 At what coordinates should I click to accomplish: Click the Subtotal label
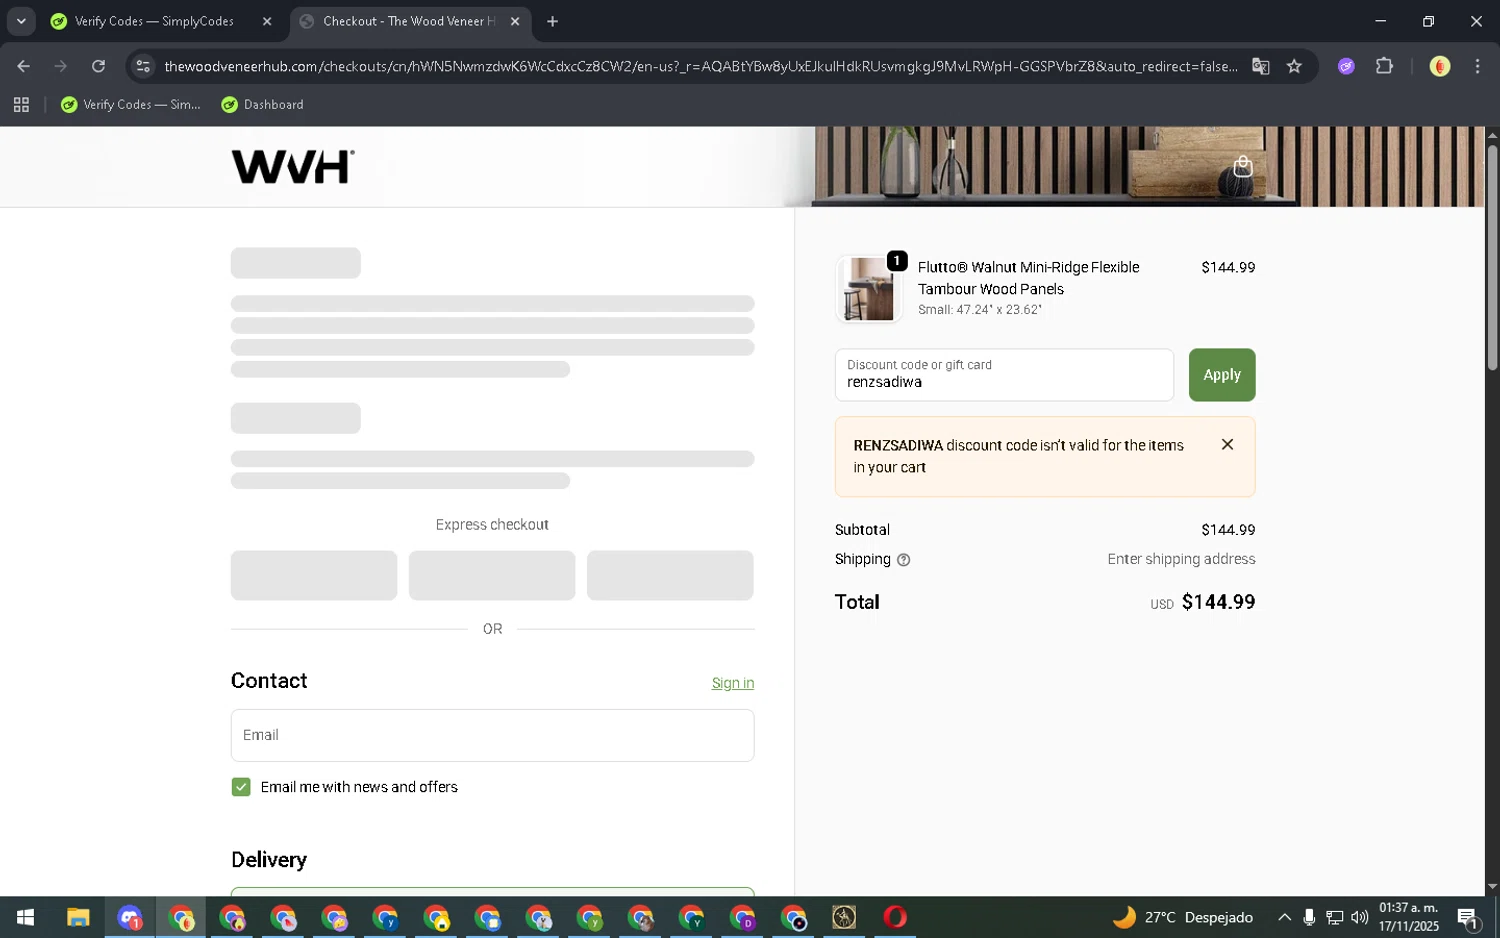(862, 530)
